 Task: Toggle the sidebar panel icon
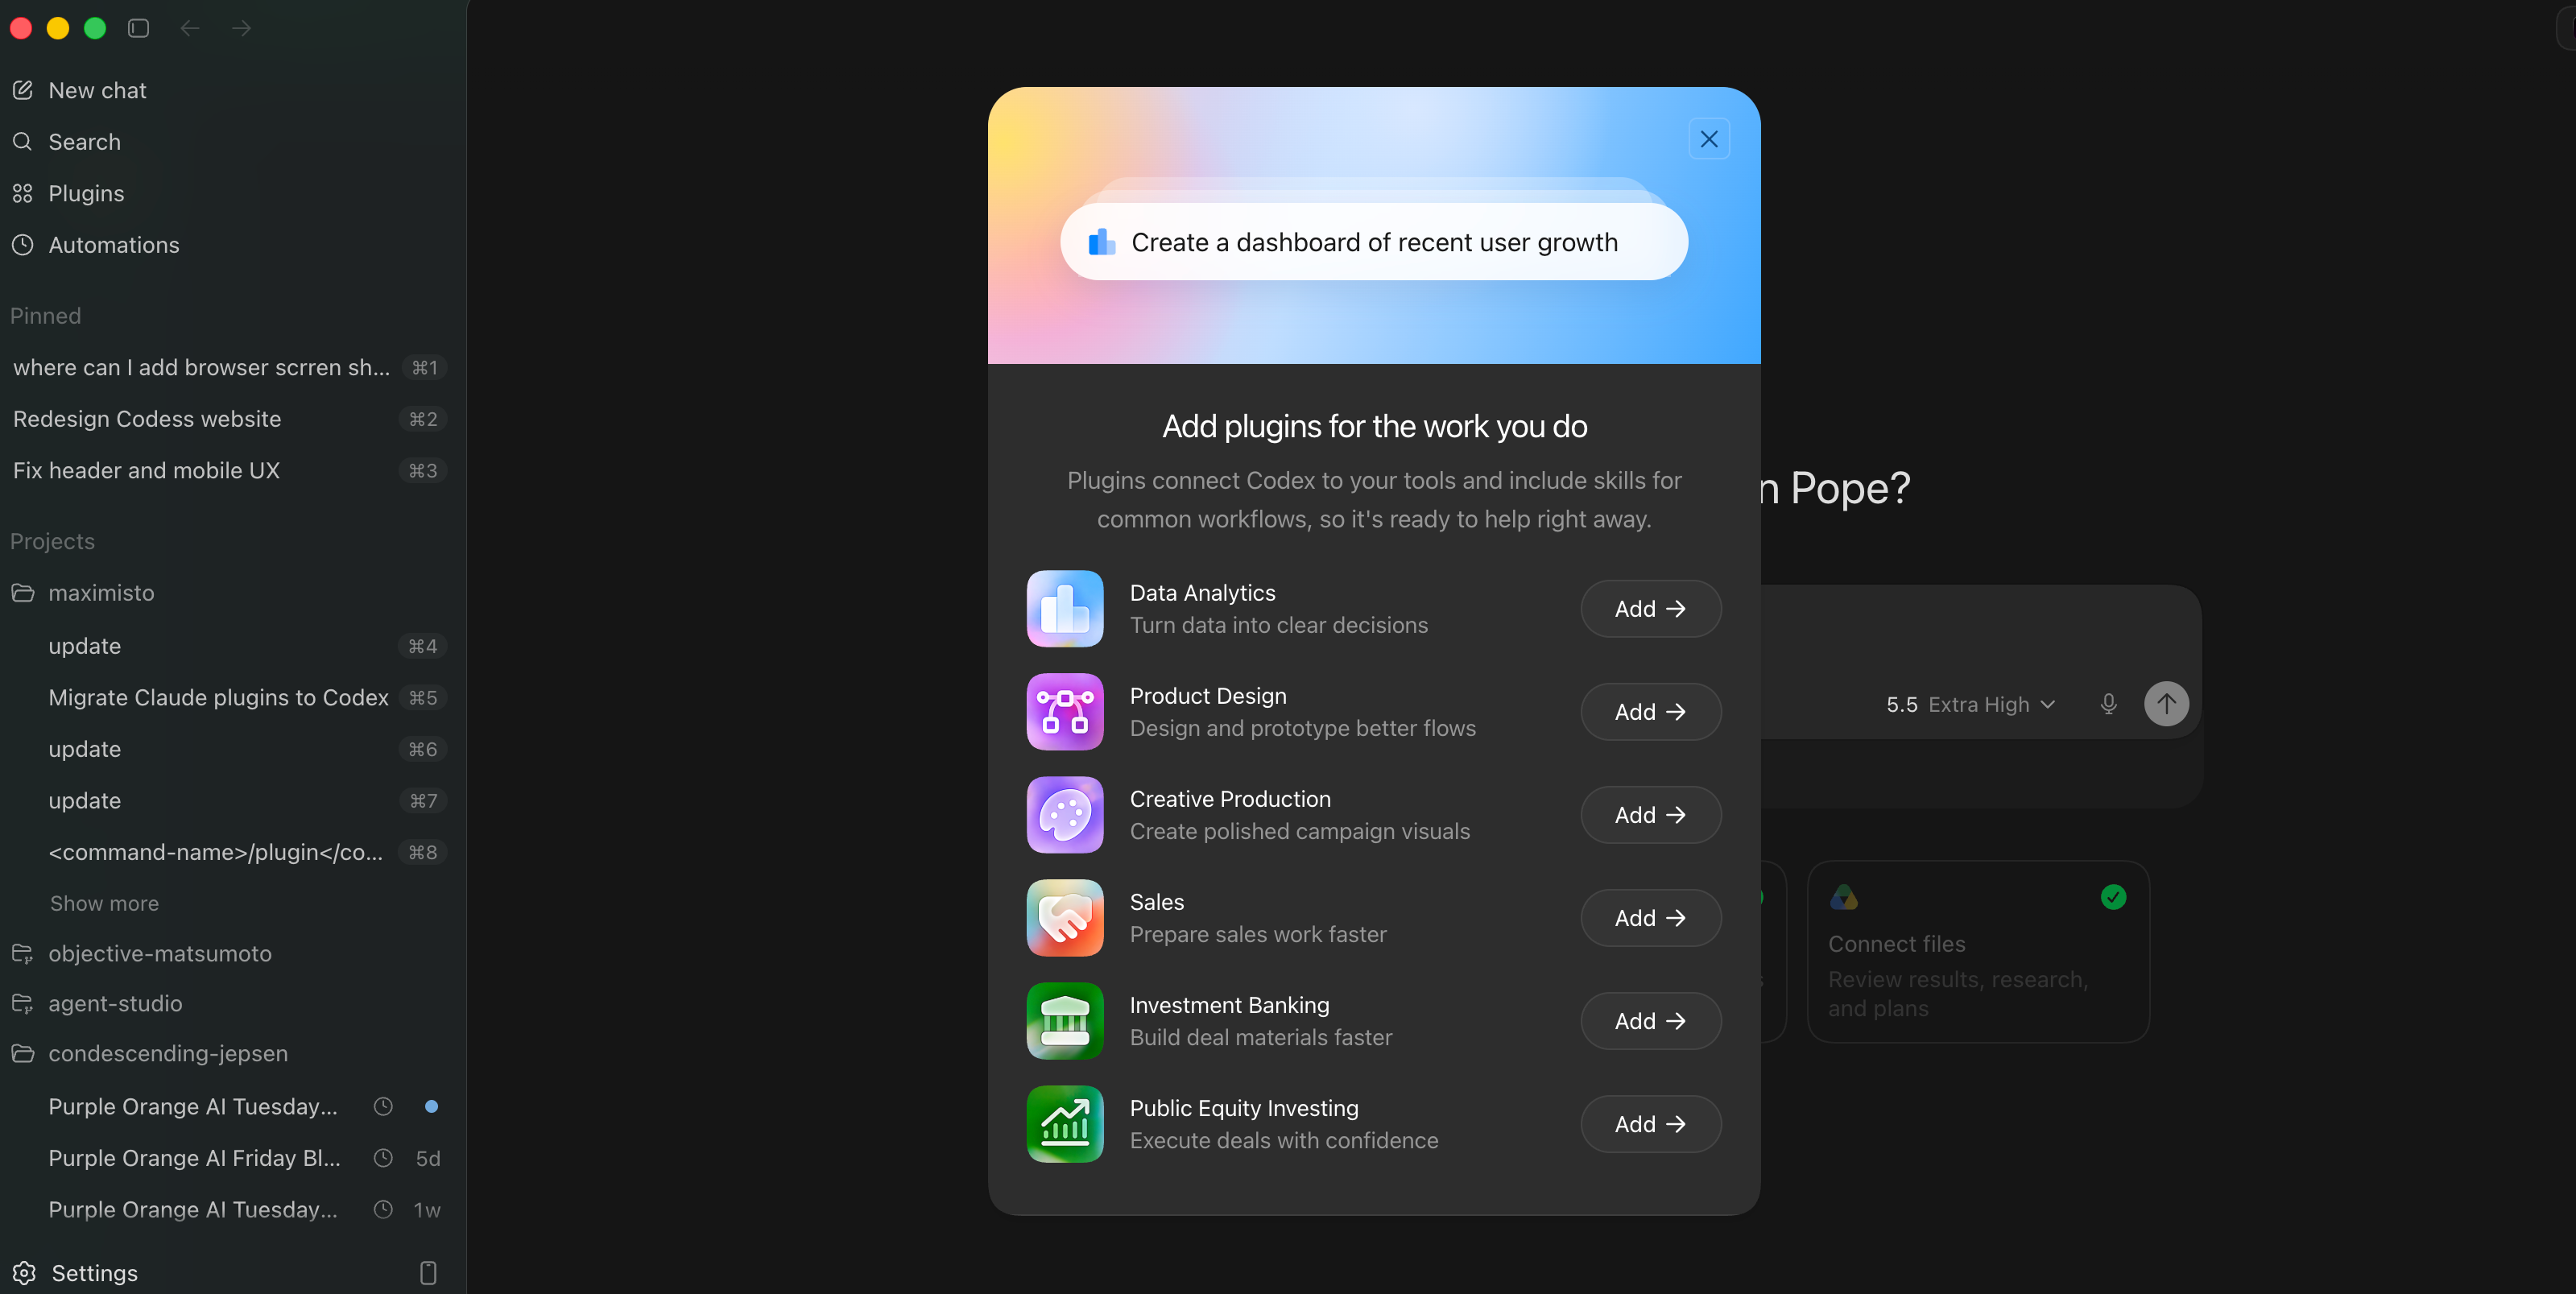(x=139, y=28)
